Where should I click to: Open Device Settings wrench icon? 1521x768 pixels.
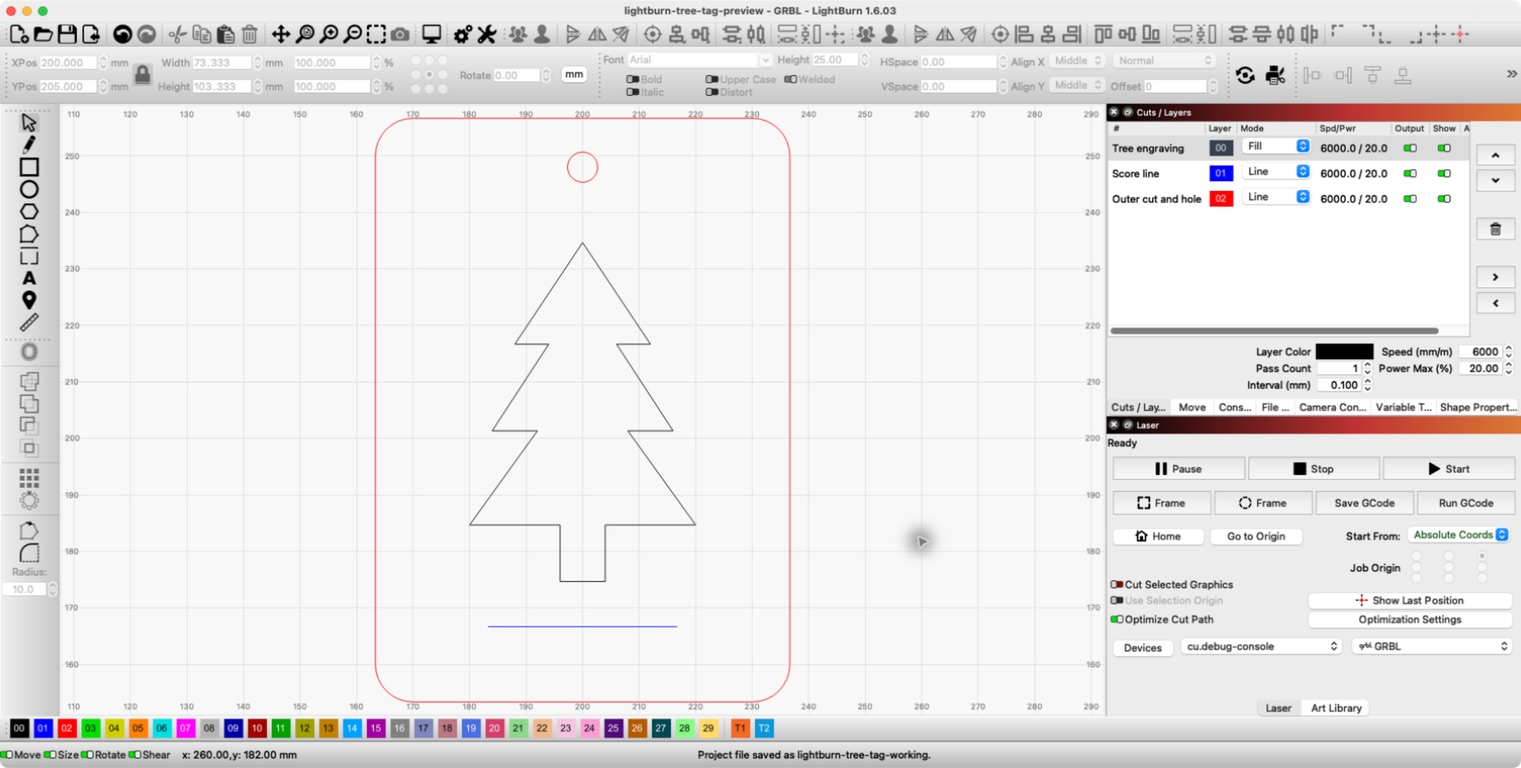click(x=487, y=34)
